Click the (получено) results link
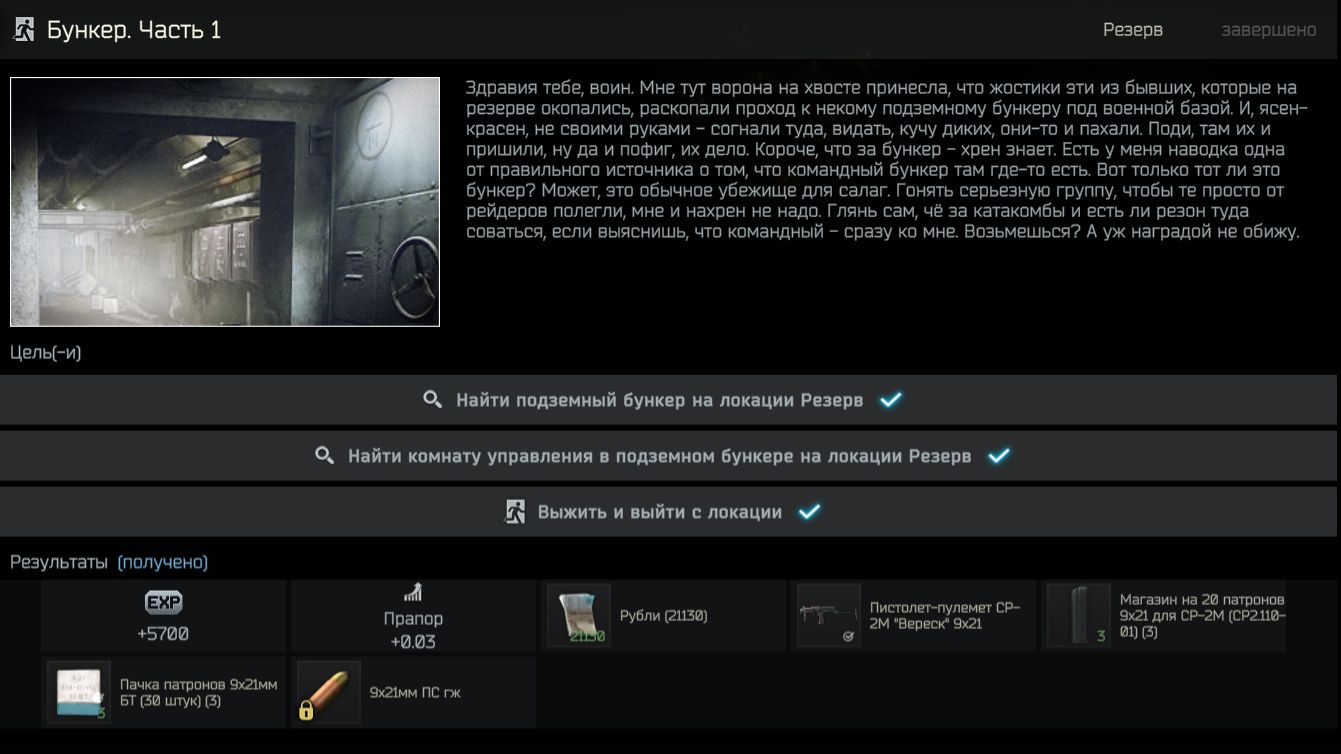The width and height of the screenshot is (1341, 754). point(163,562)
